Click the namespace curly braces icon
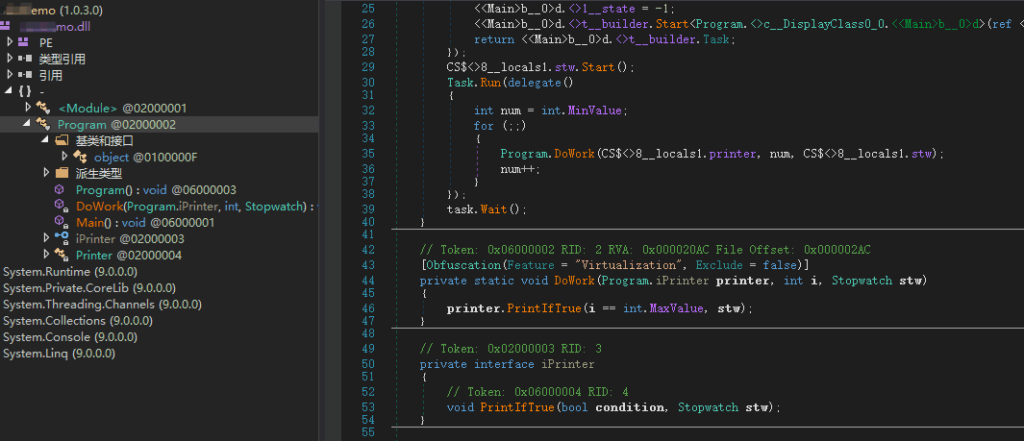The height and width of the screenshot is (441, 1024). 24,91
